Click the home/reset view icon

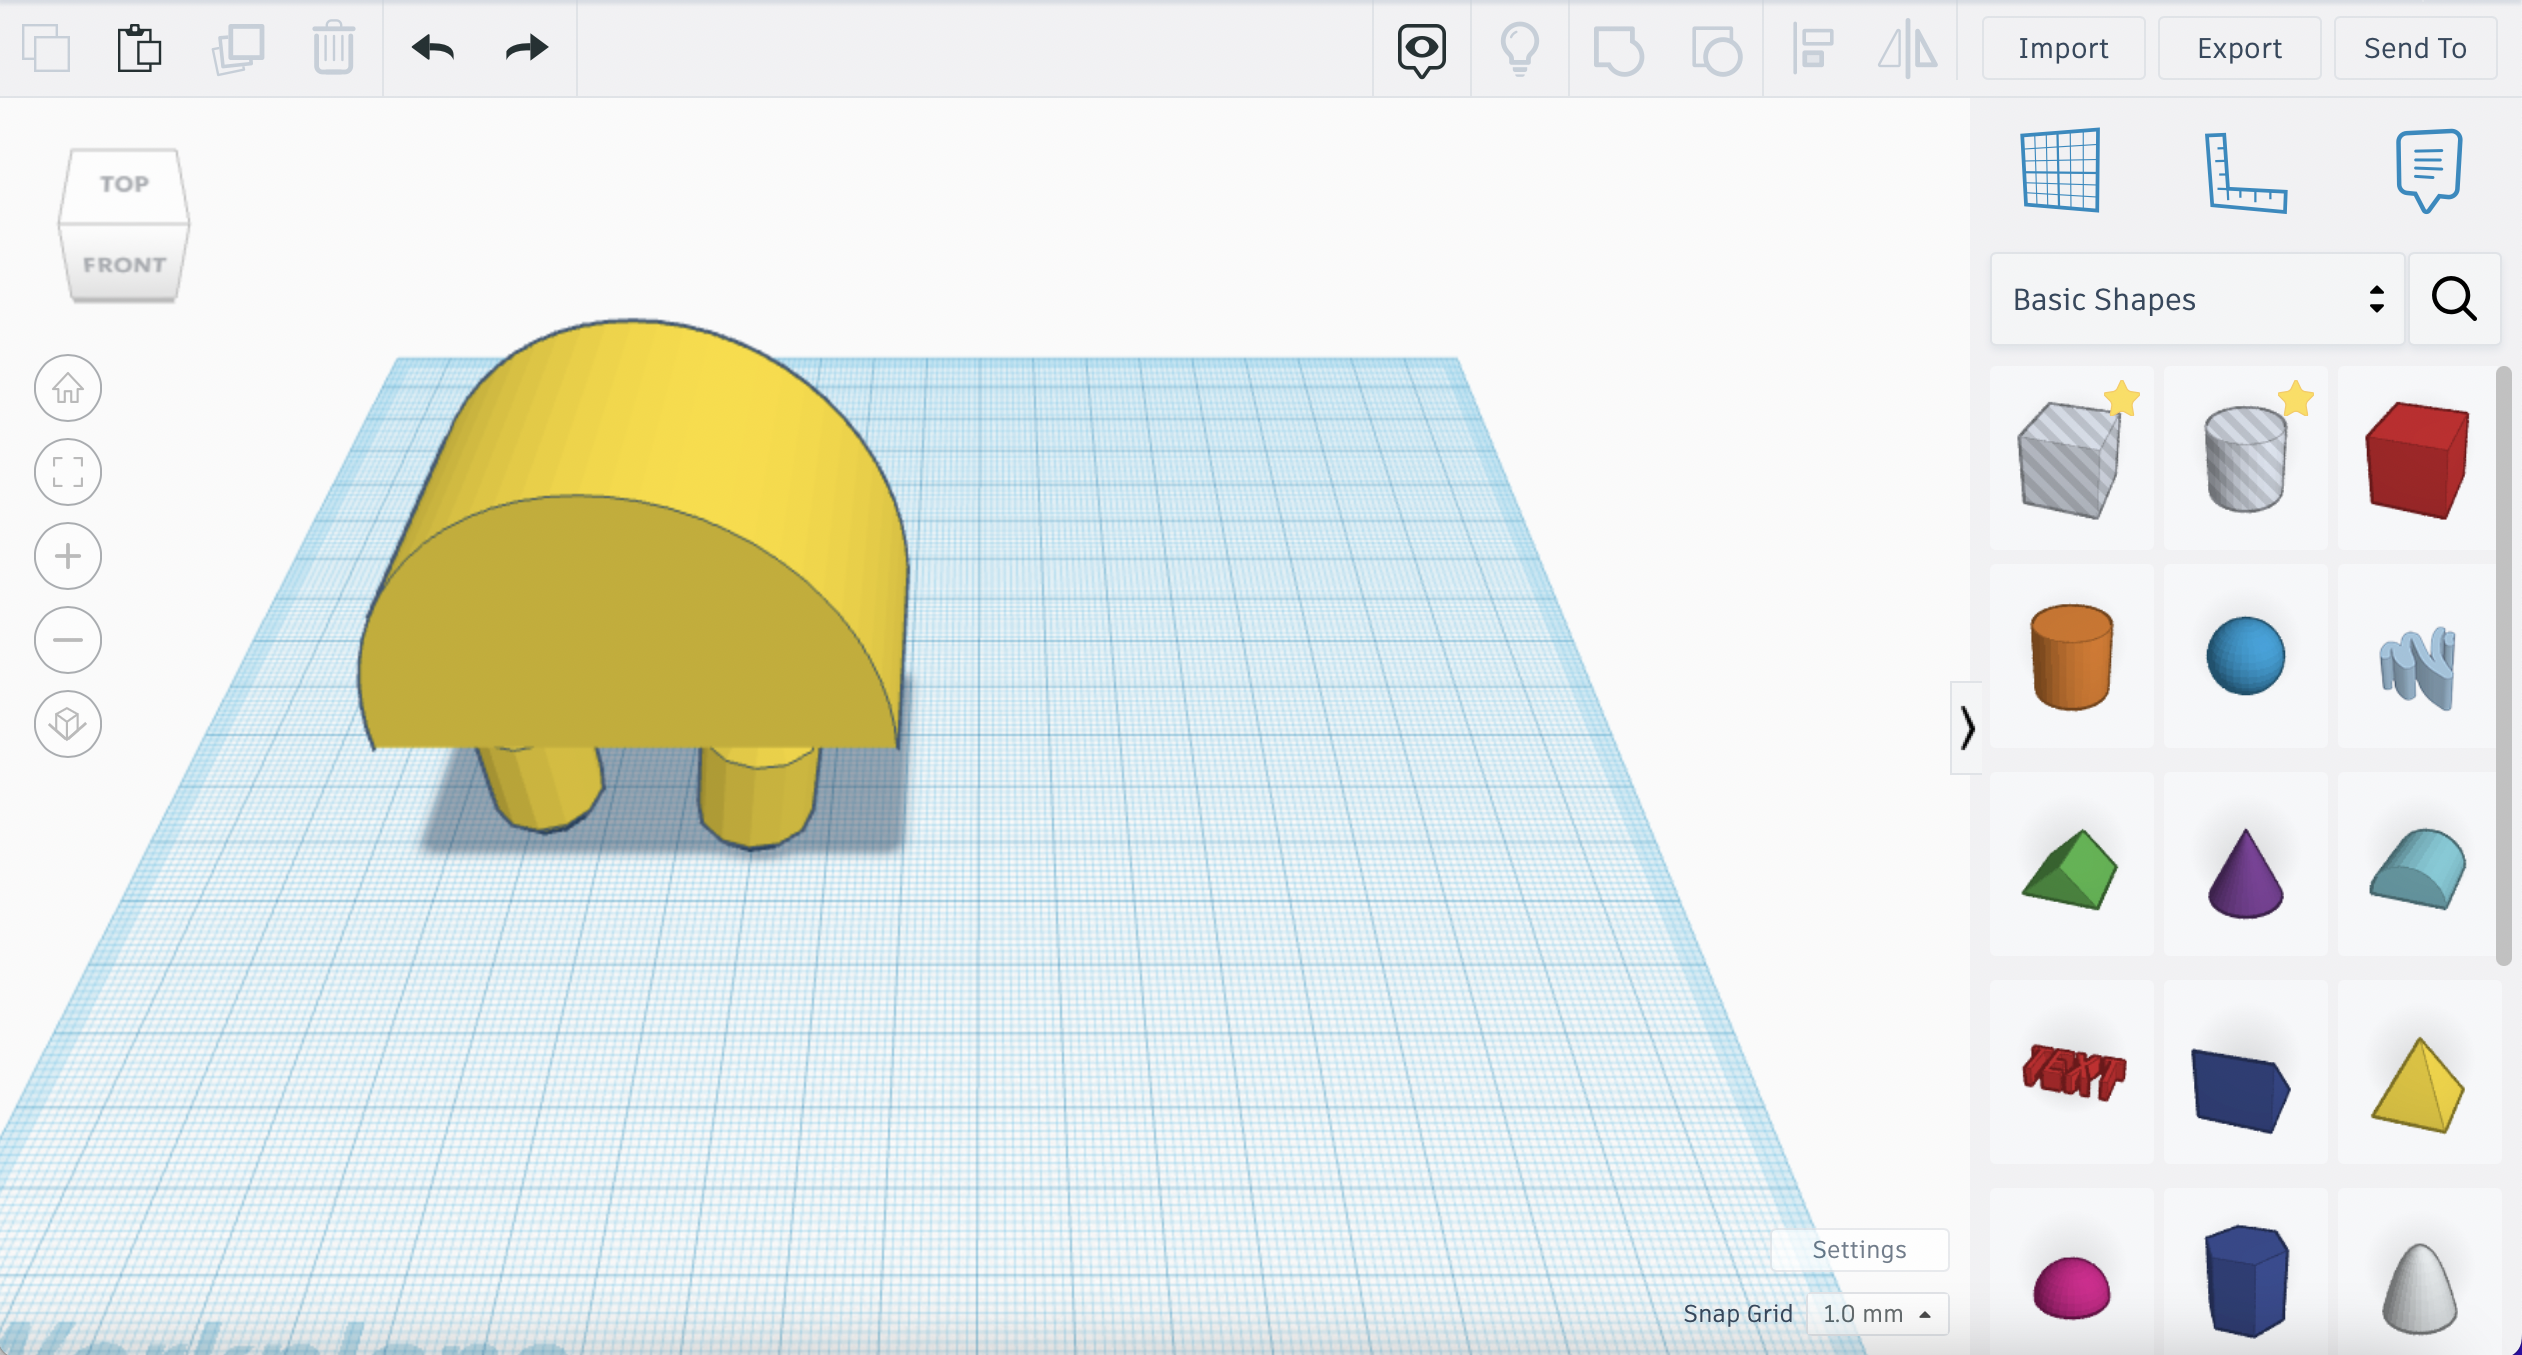click(68, 387)
